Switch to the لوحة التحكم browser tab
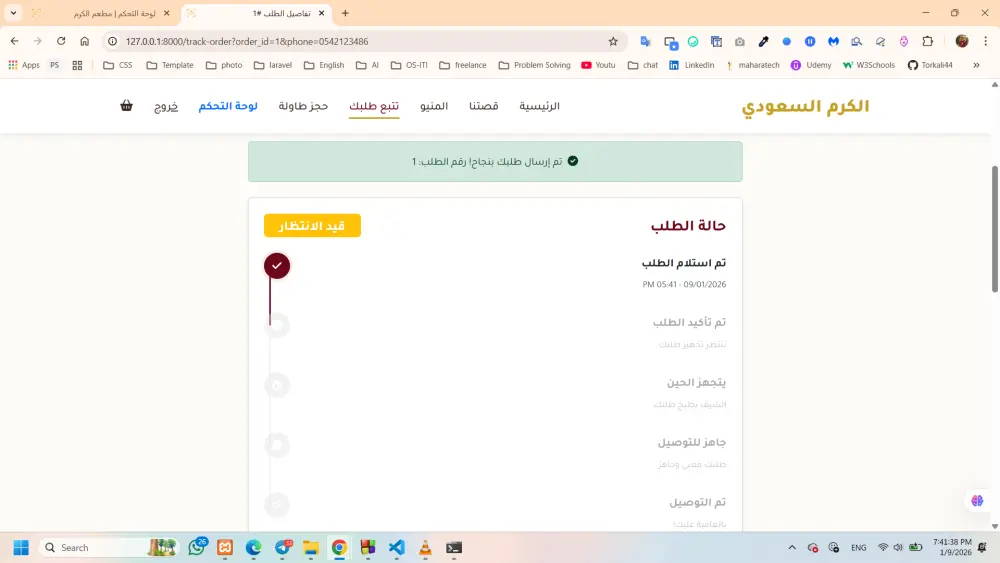This screenshot has width=1000, height=563. 102,13
